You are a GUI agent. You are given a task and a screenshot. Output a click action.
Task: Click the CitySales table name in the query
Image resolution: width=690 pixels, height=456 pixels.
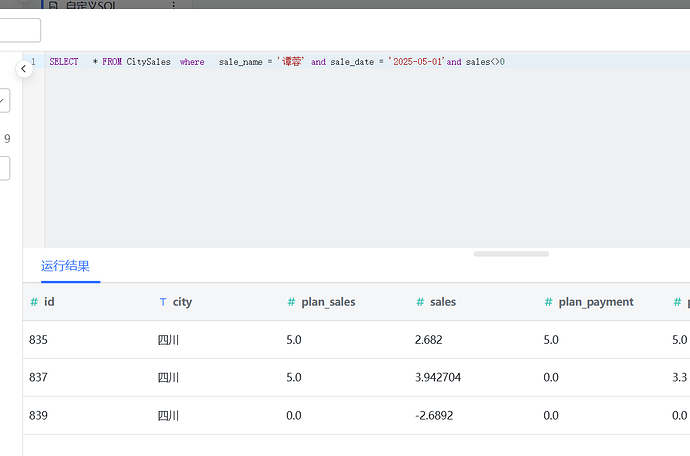click(148, 62)
